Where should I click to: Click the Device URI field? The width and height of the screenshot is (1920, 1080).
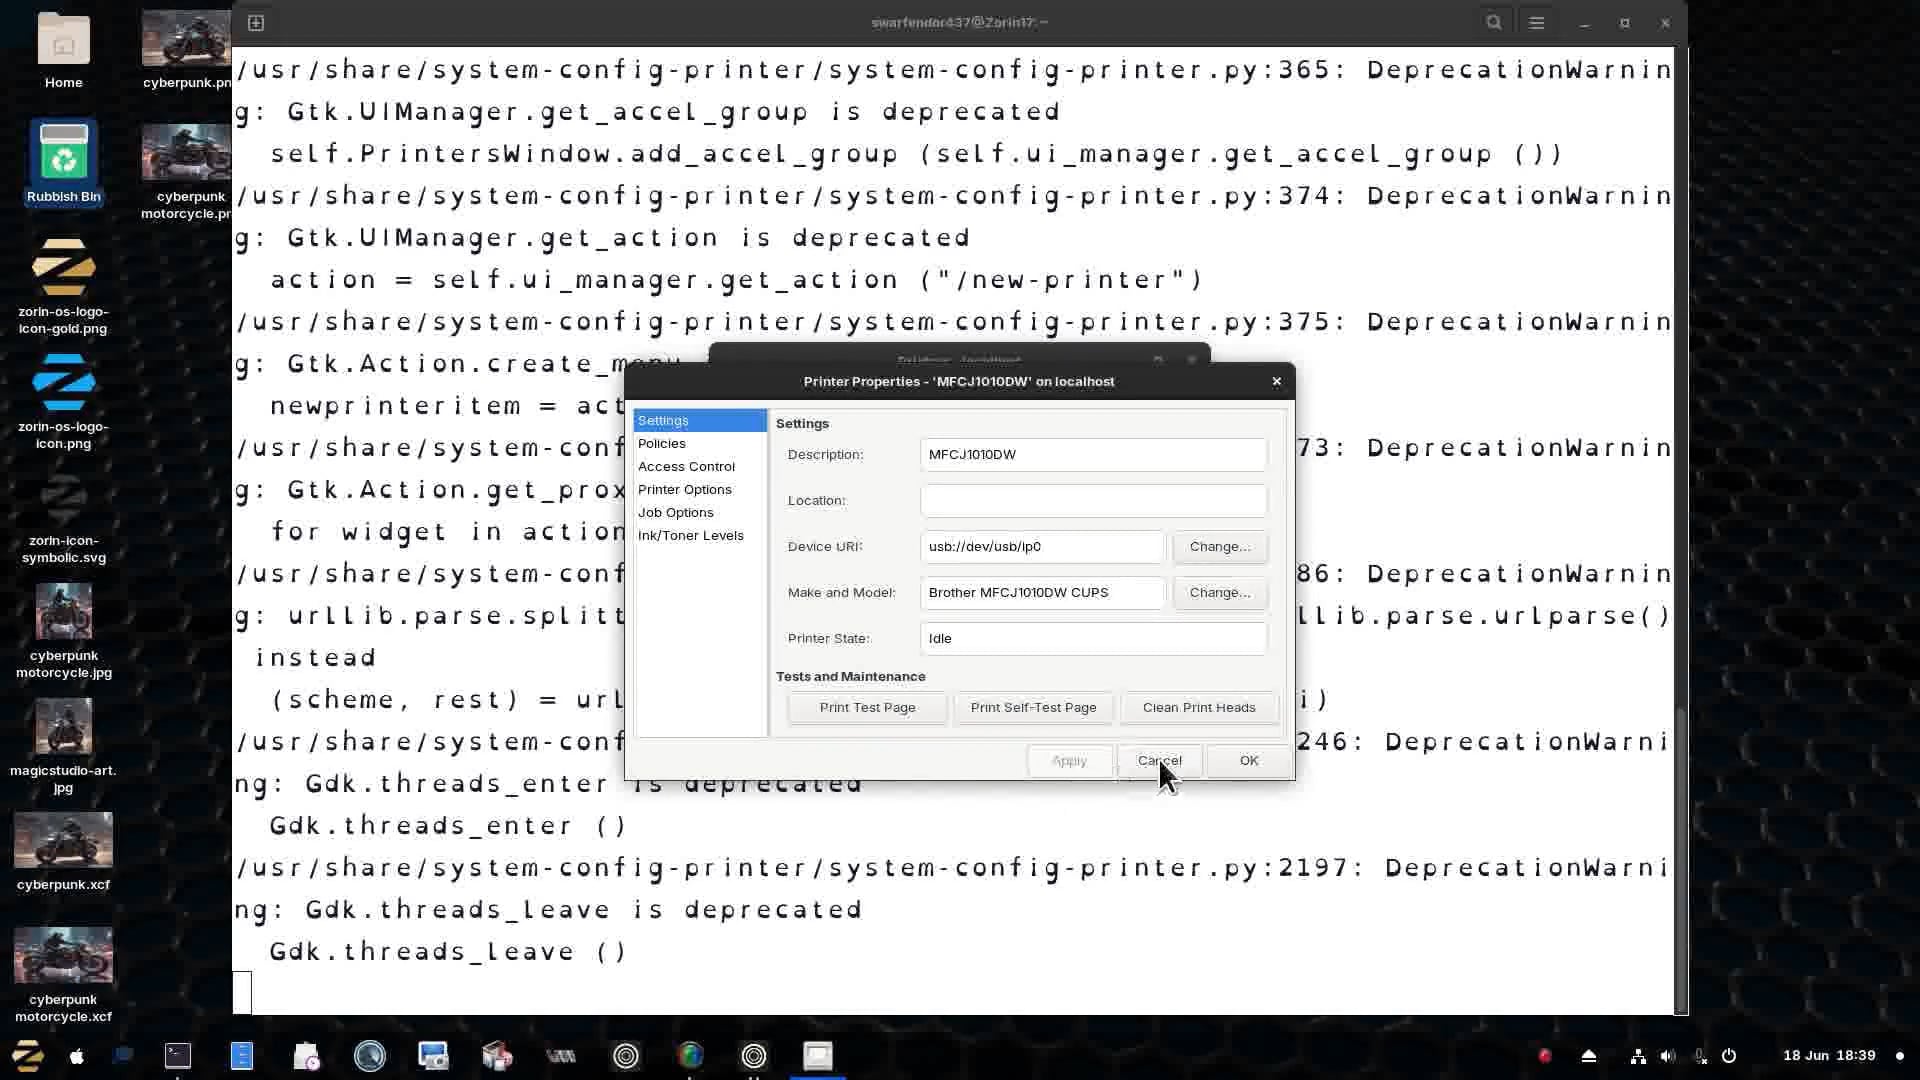click(1042, 546)
